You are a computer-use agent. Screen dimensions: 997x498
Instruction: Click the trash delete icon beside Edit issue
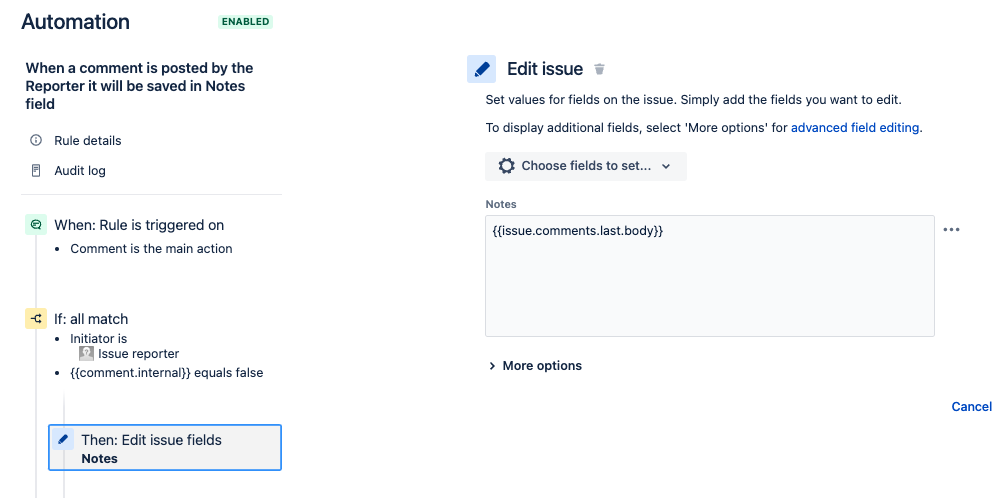coord(599,69)
